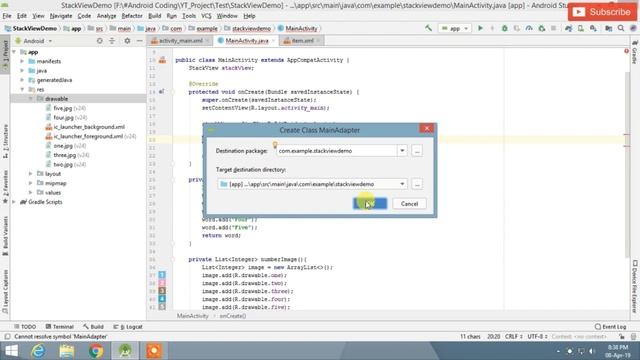Open File Explorer from the taskbar
640x360 pixels.
[67, 351]
